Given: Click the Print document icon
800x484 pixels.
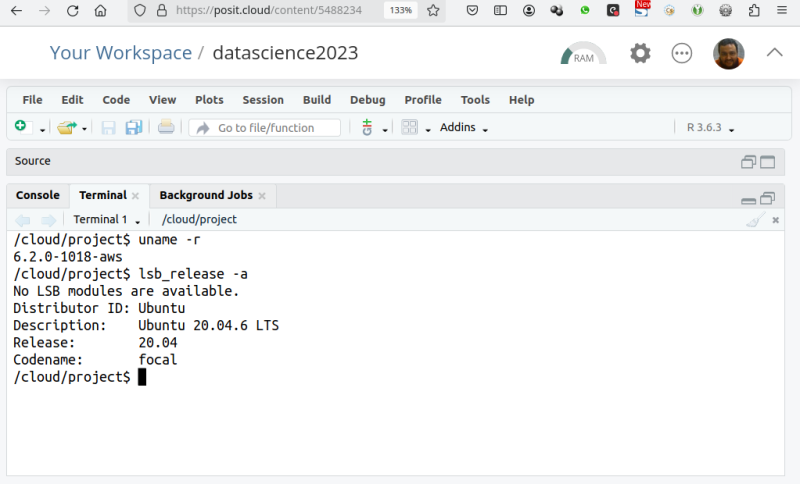Looking at the screenshot, I should [166, 128].
